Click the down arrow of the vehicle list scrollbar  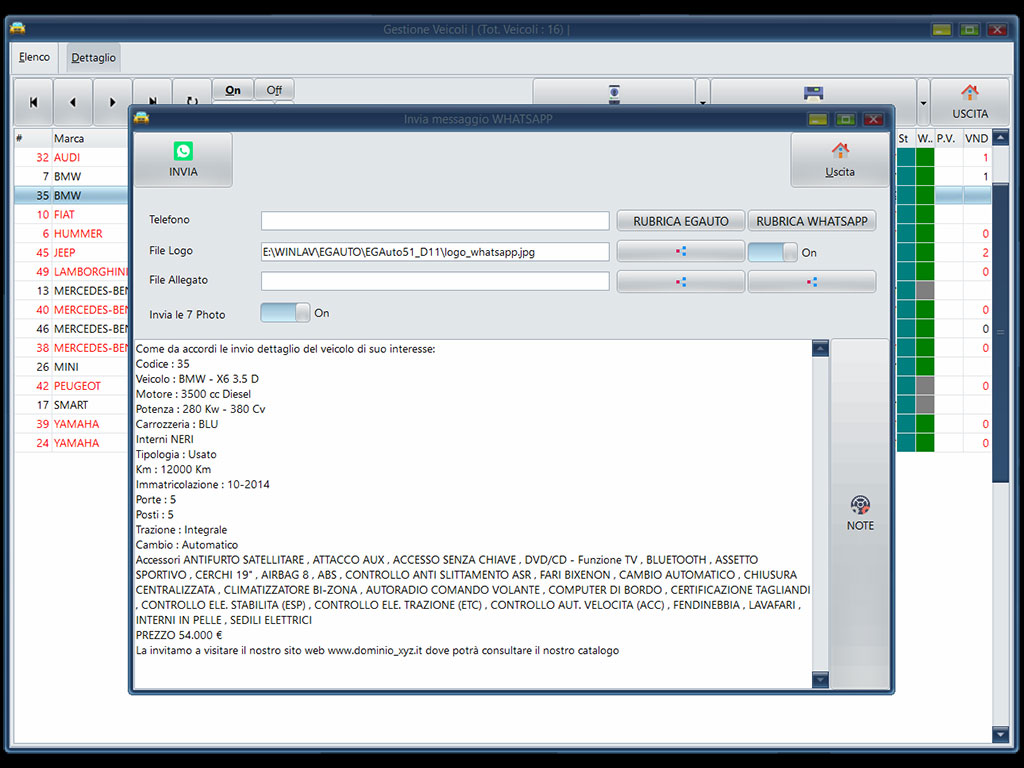pyautogui.click(x=1000, y=735)
